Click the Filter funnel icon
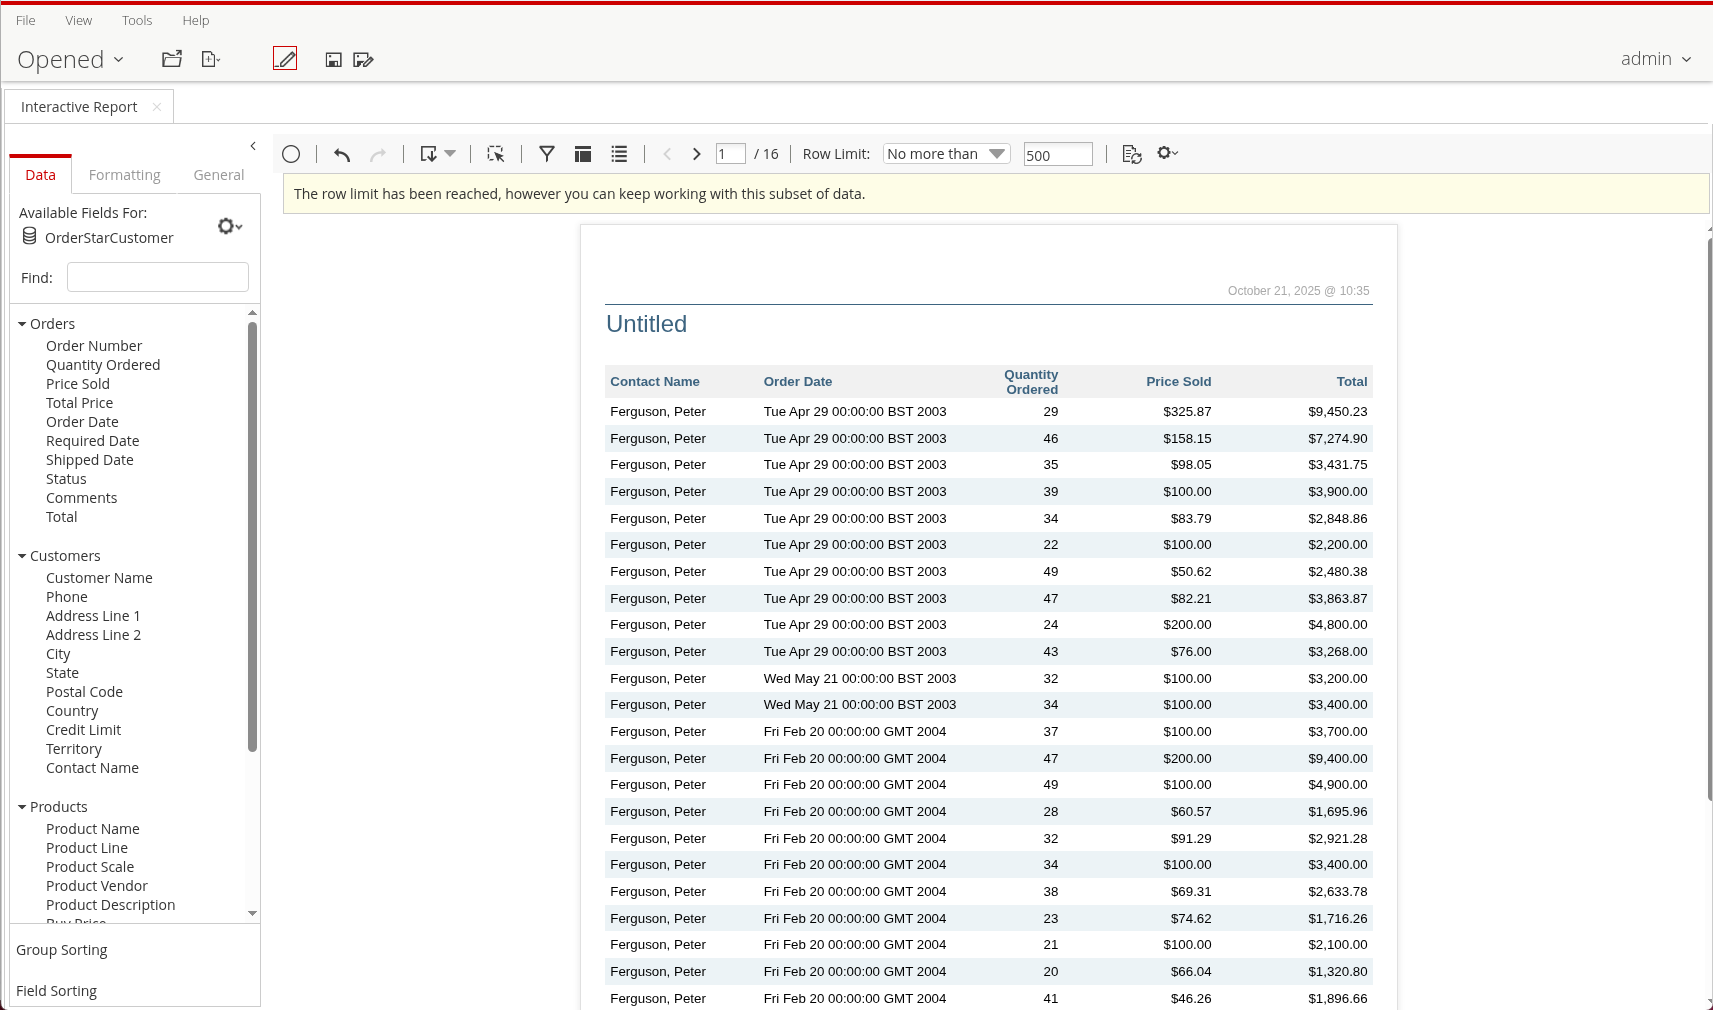Image resolution: width=1713 pixels, height=1010 pixels. tap(547, 154)
